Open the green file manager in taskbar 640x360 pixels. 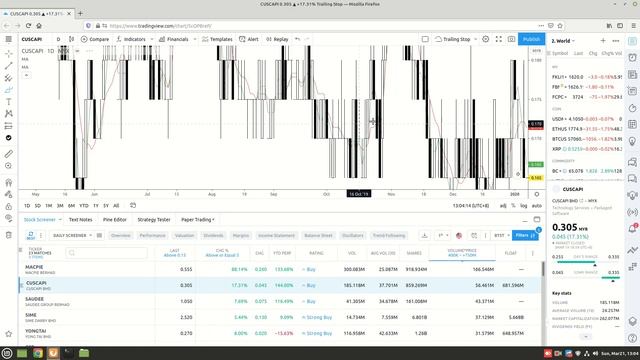coord(84,353)
